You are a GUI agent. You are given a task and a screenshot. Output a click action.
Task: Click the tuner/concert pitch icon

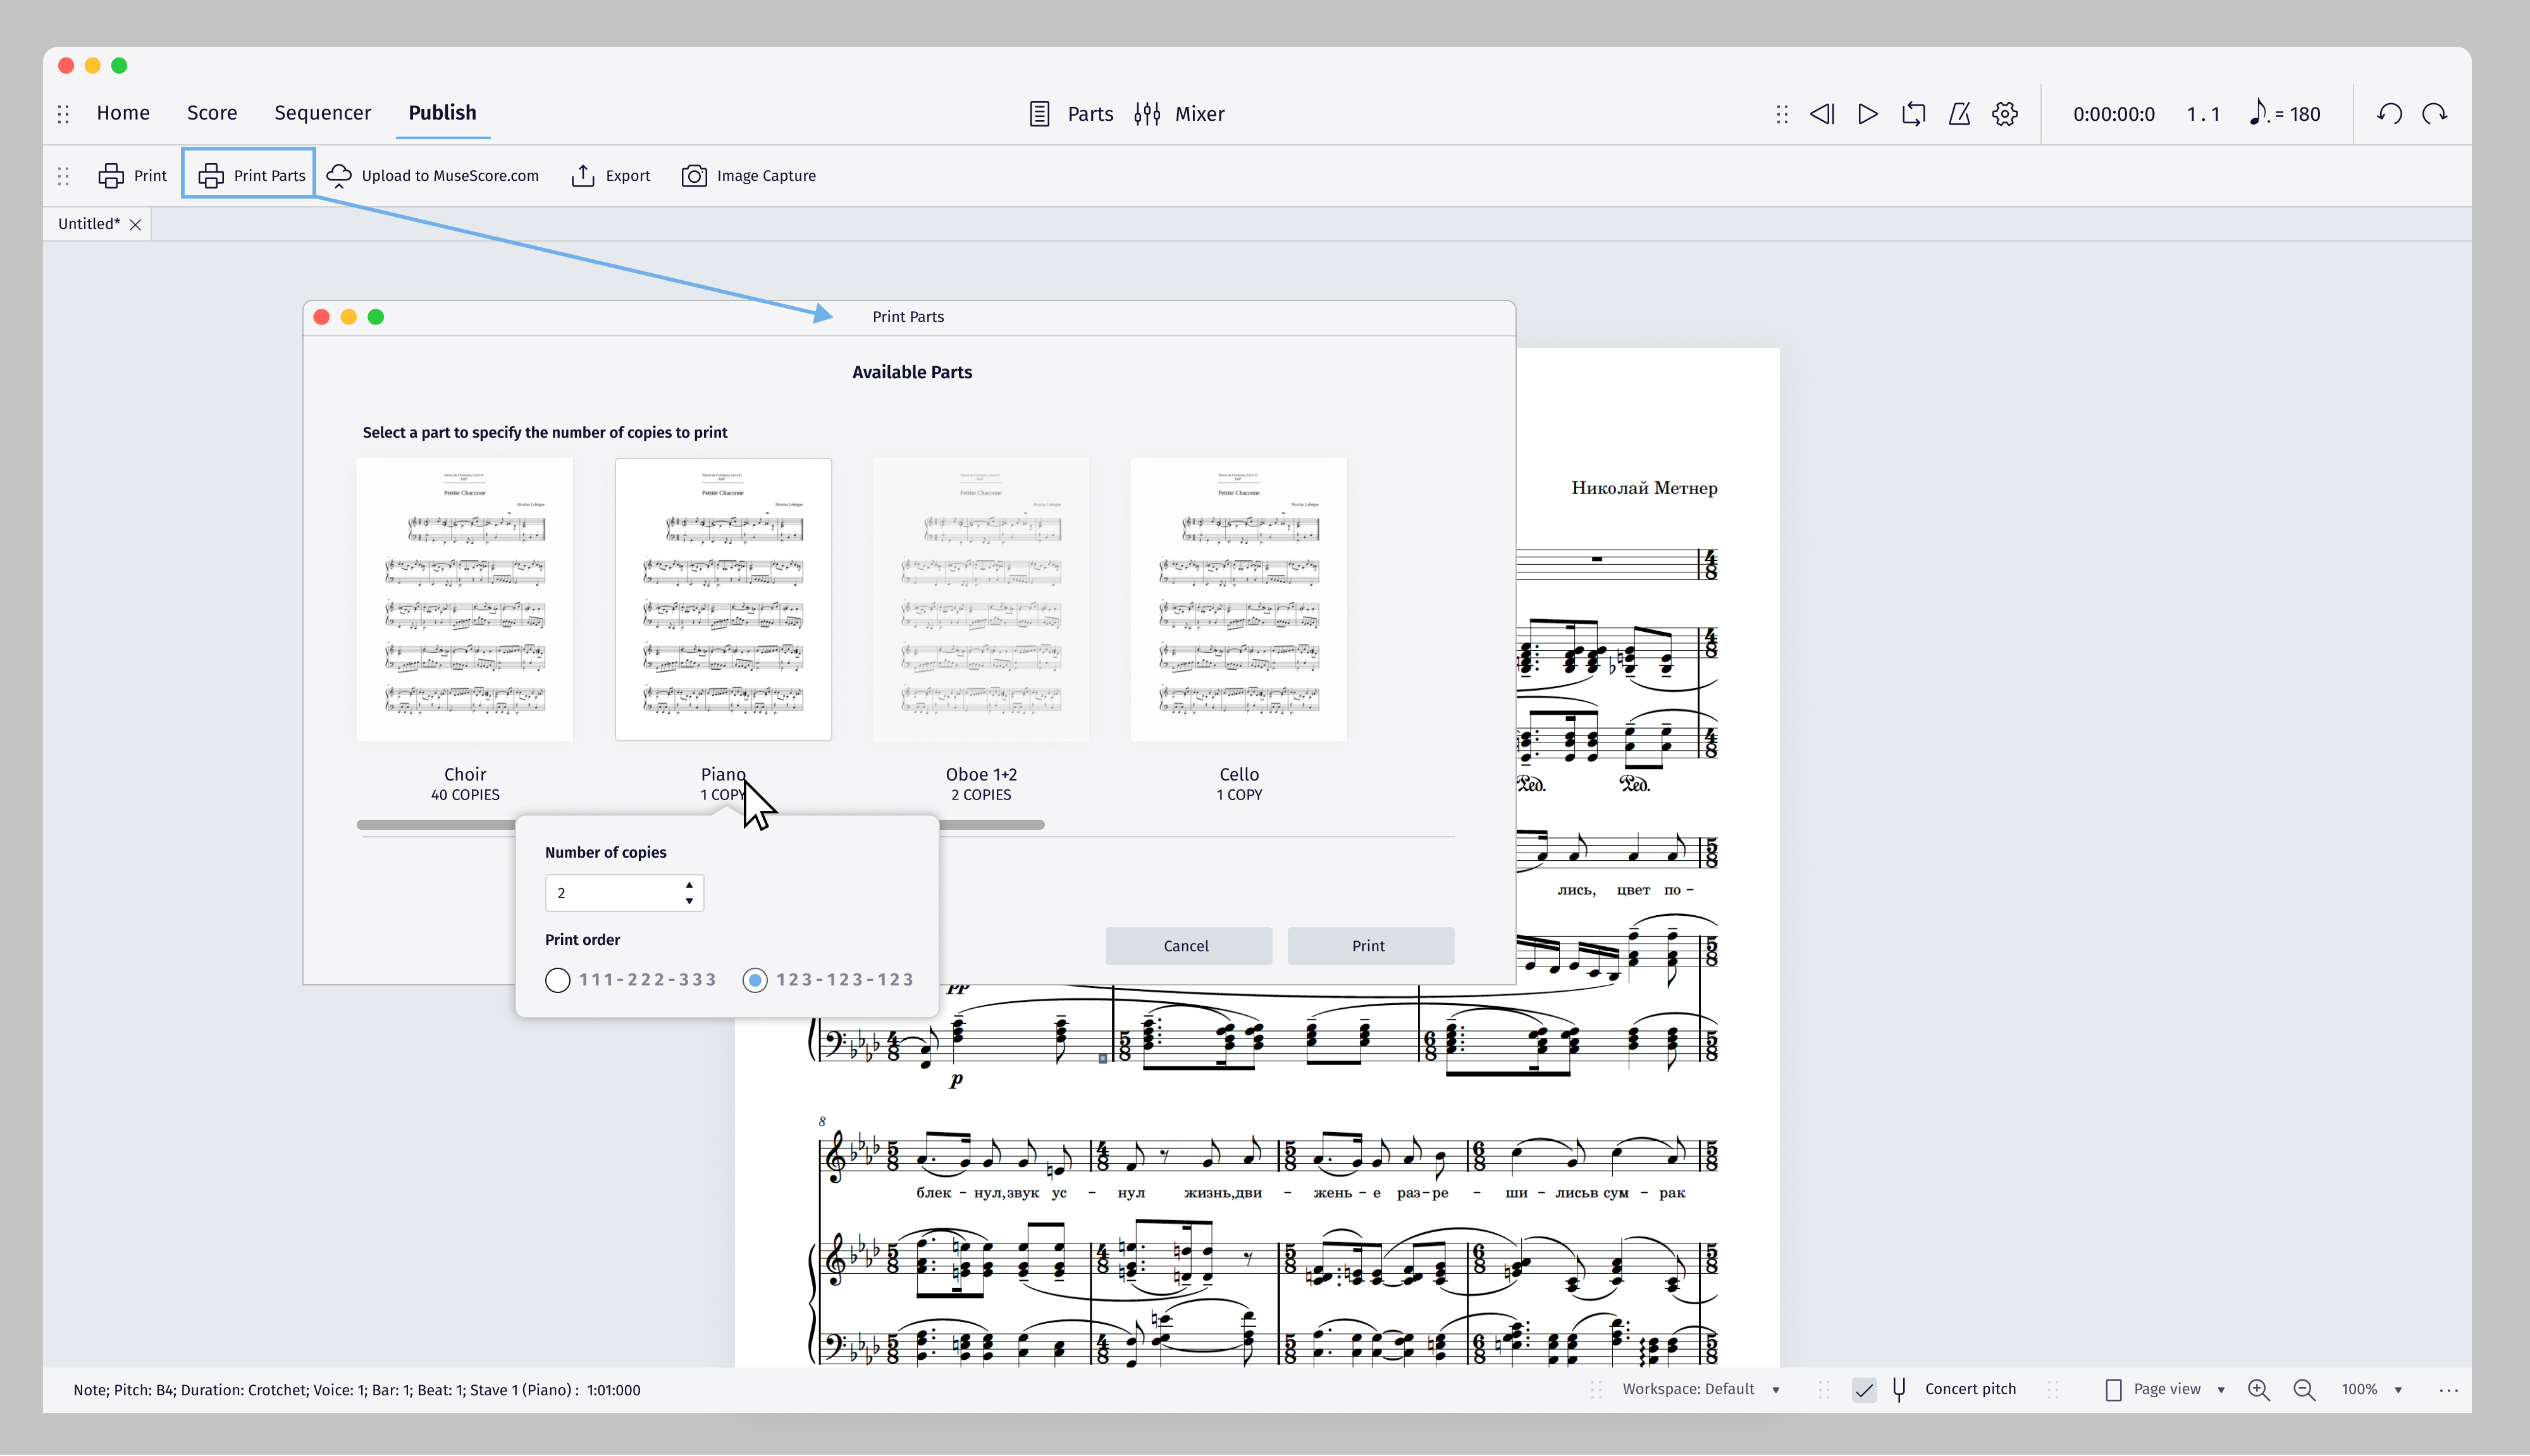[1901, 1388]
